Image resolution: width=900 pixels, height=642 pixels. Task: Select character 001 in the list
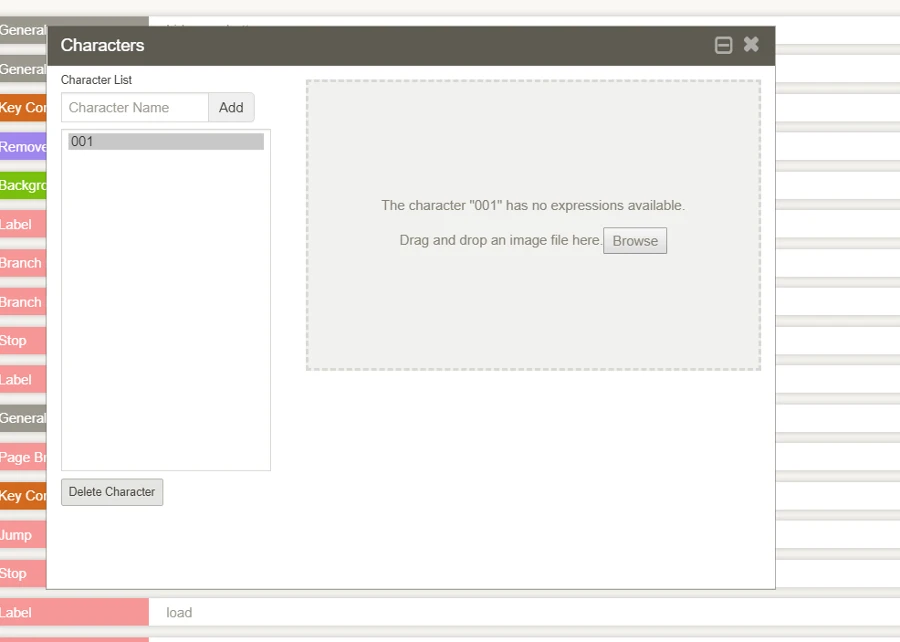[x=166, y=142]
